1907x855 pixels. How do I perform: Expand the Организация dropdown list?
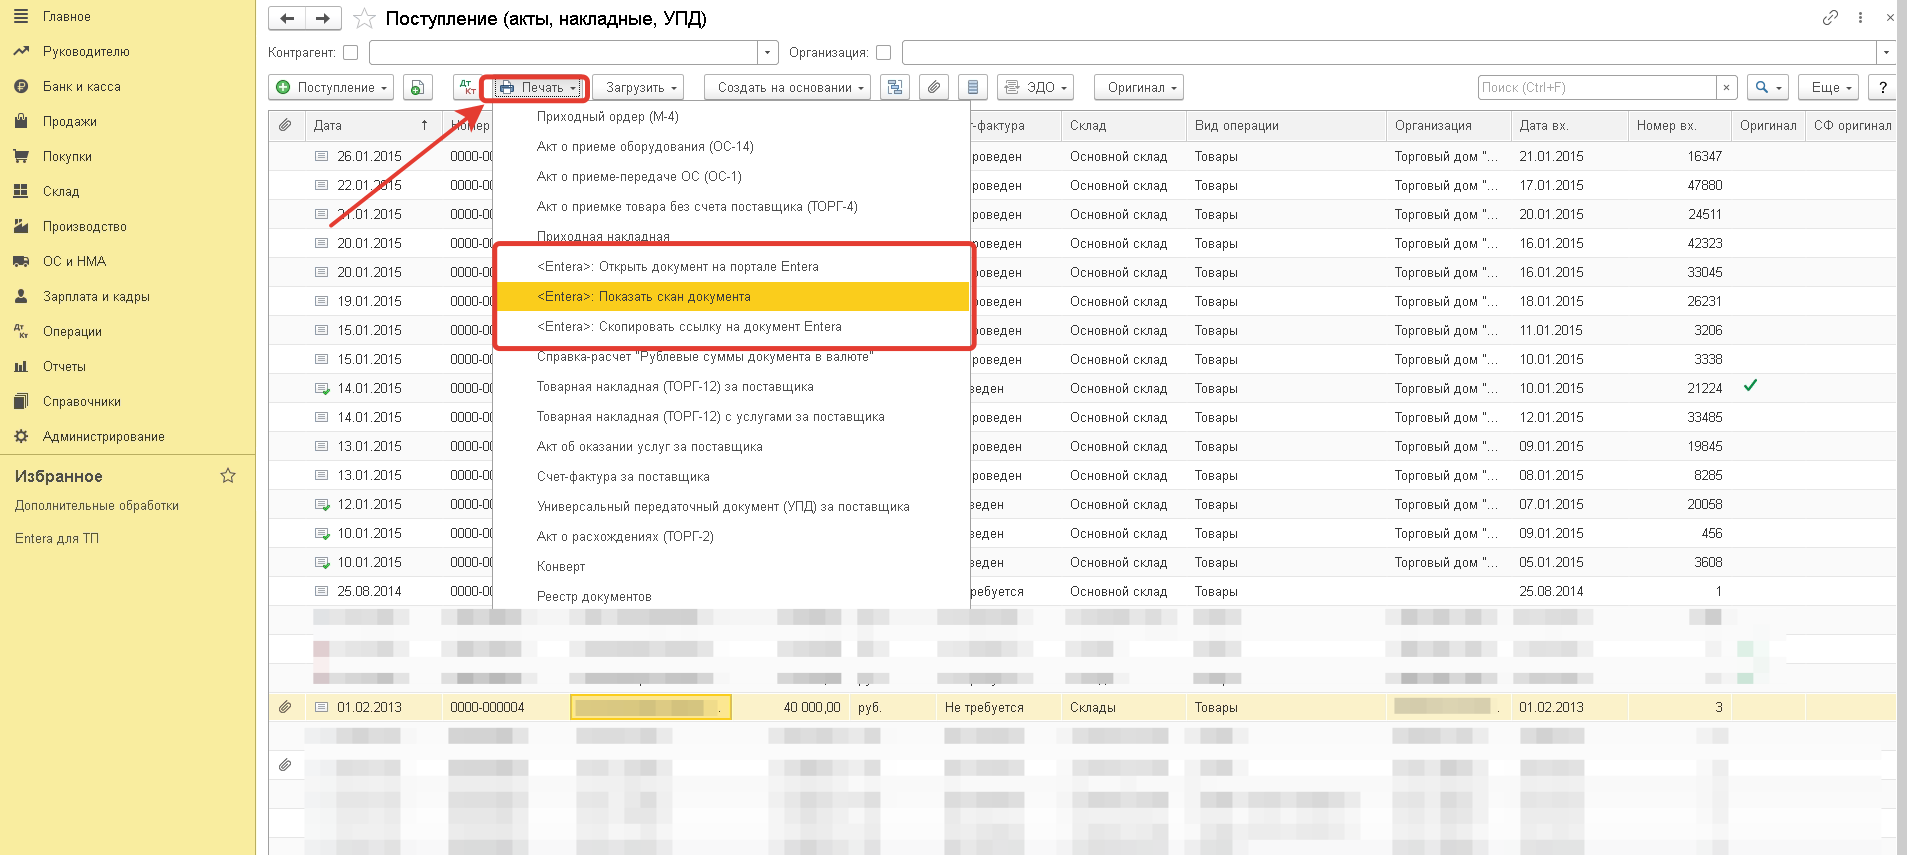coord(1886,52)
